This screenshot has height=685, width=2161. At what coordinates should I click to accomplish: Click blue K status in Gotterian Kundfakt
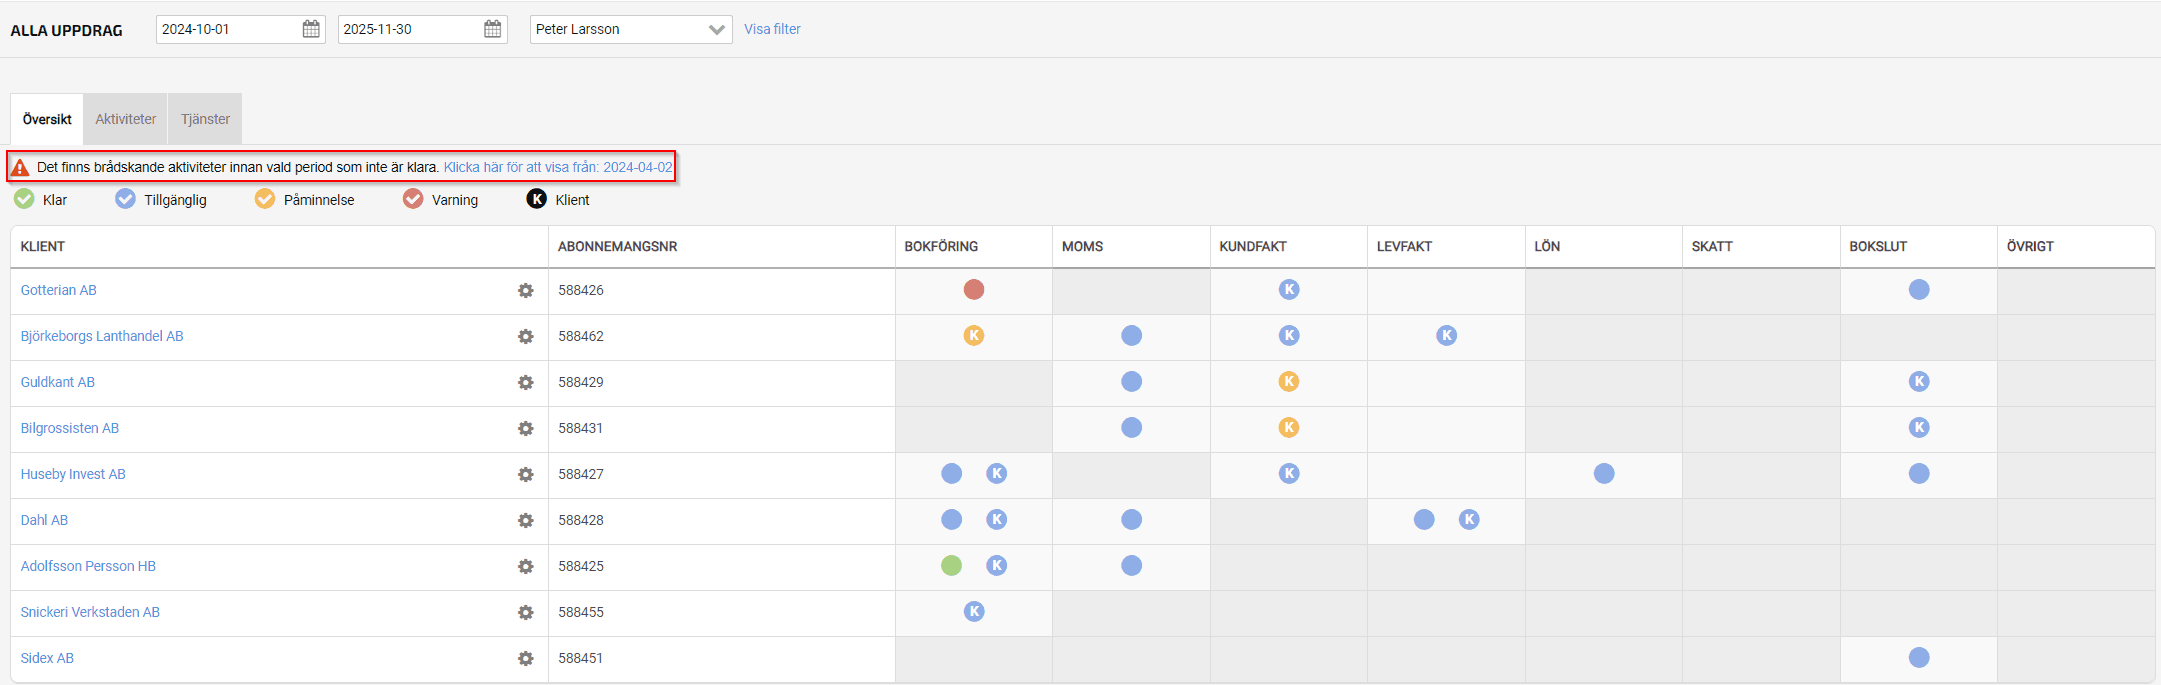coord(1289,289)
